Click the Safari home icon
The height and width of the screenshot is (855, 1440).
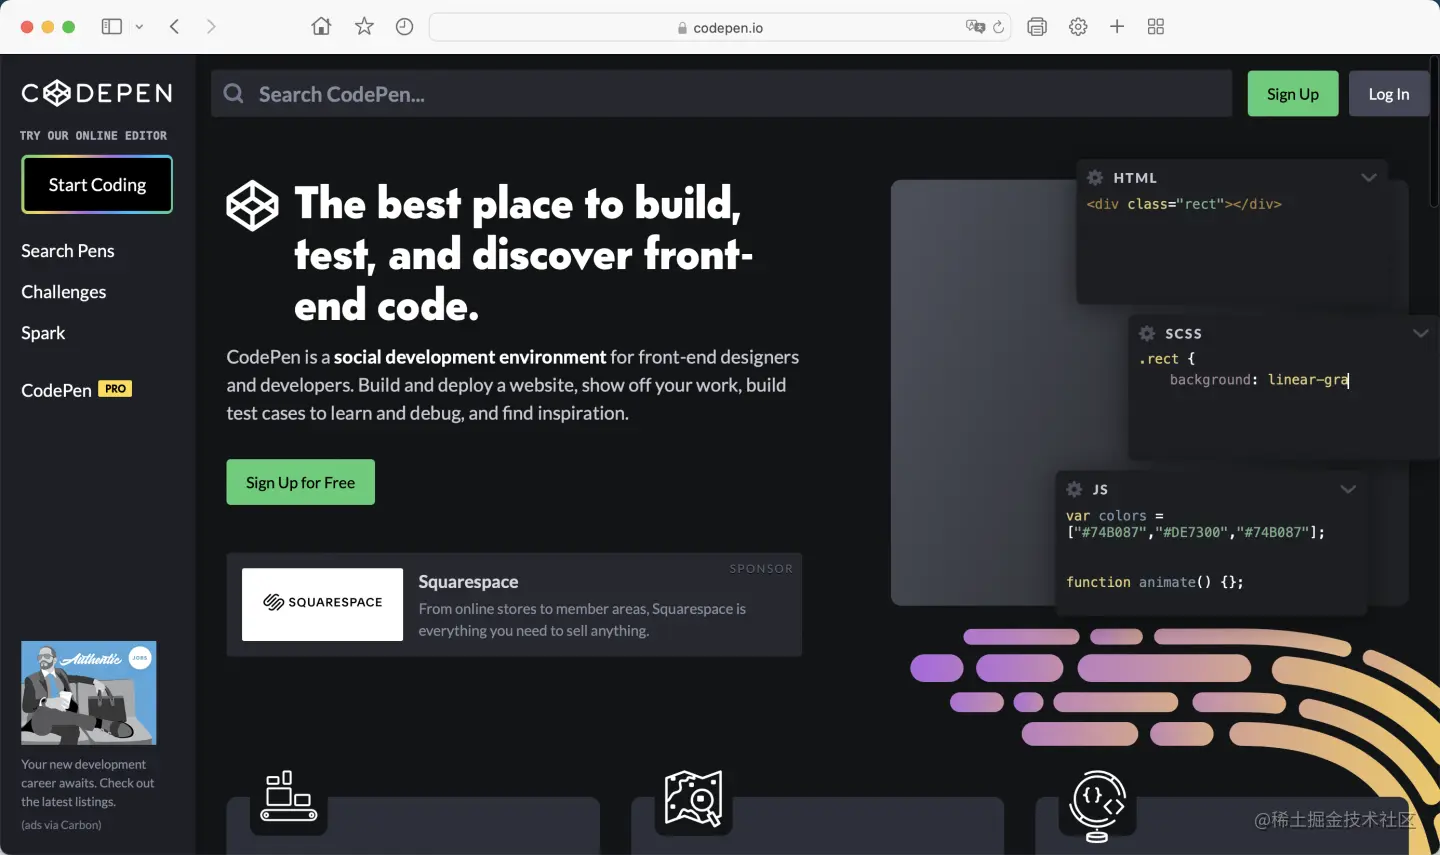click(x=321, y=27)
